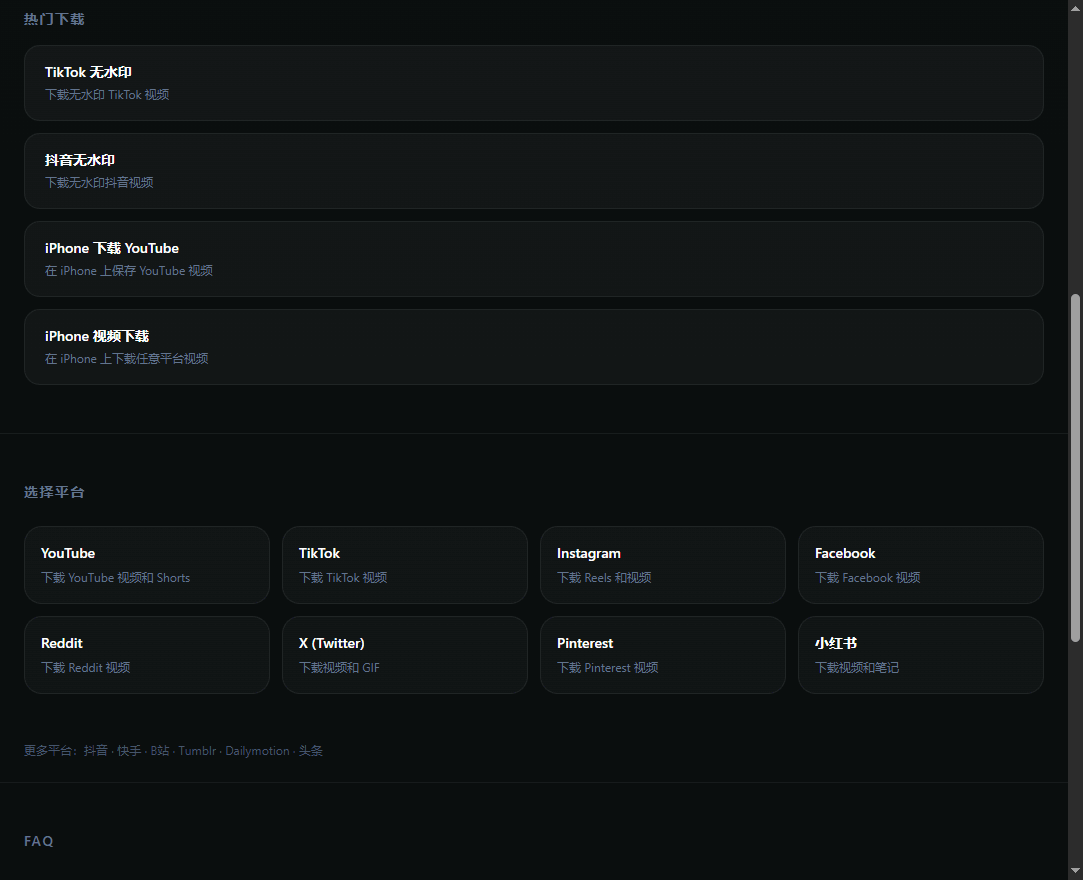
Task: Click the 选择平台 section heading
Action: [54, 492]
